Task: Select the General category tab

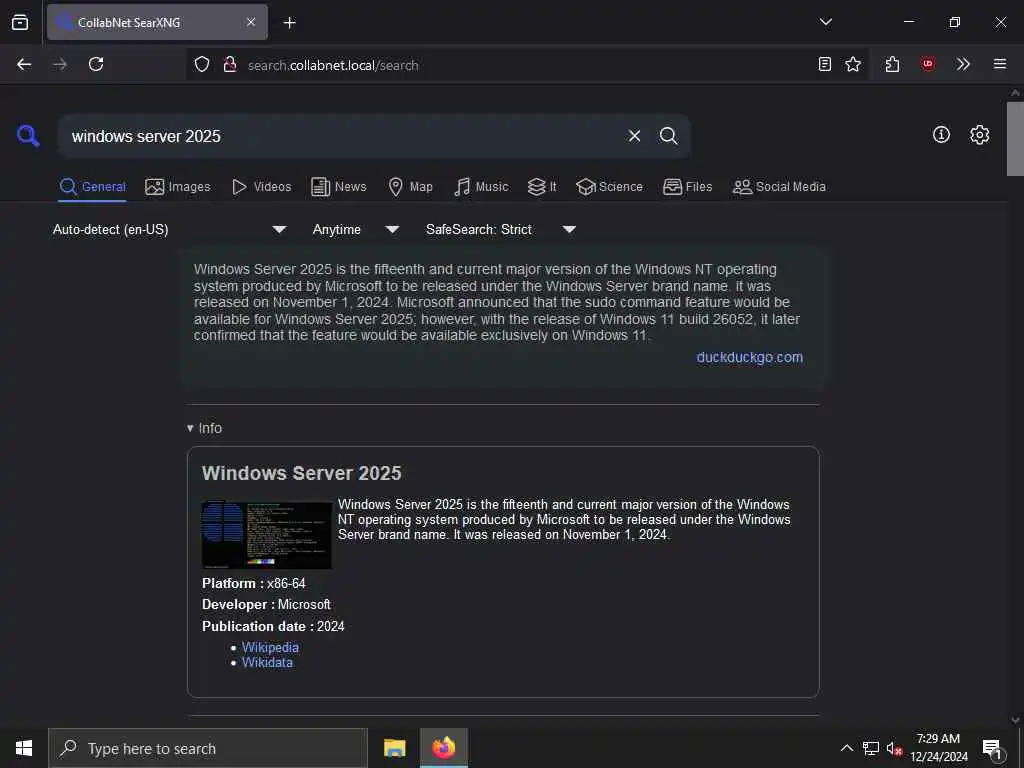Action: tap(92, 187)
